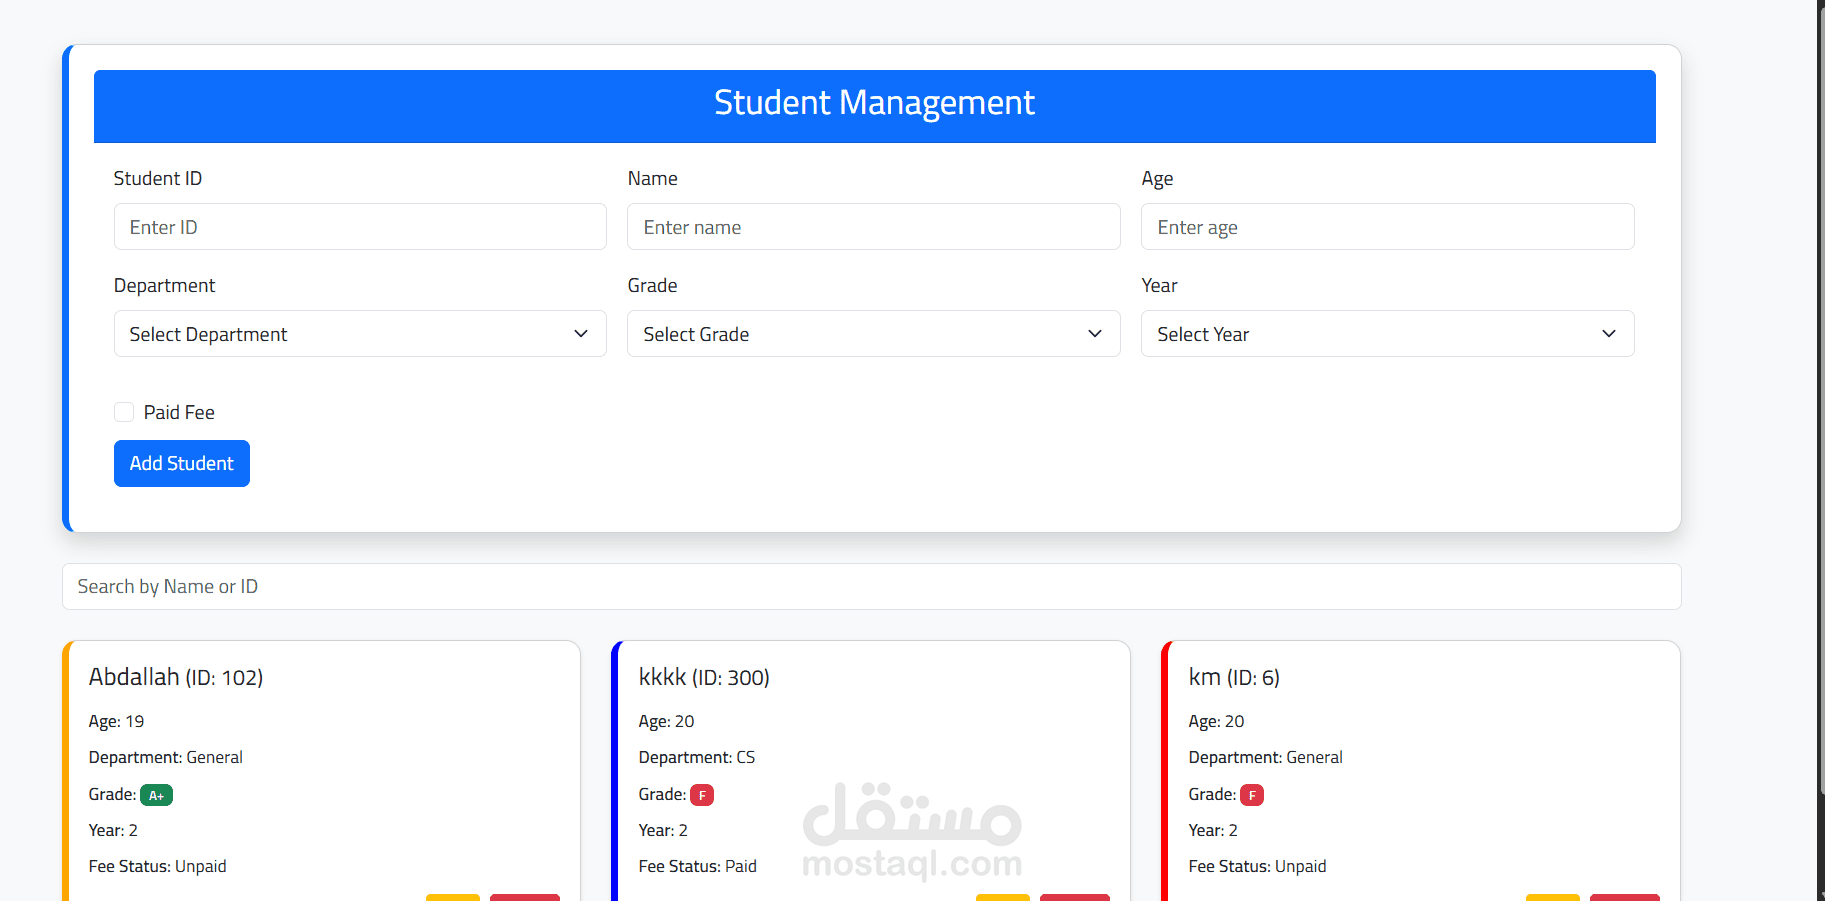Click the F grade badge on kkkk's card

pyautogui.click(x=702, y=795)
